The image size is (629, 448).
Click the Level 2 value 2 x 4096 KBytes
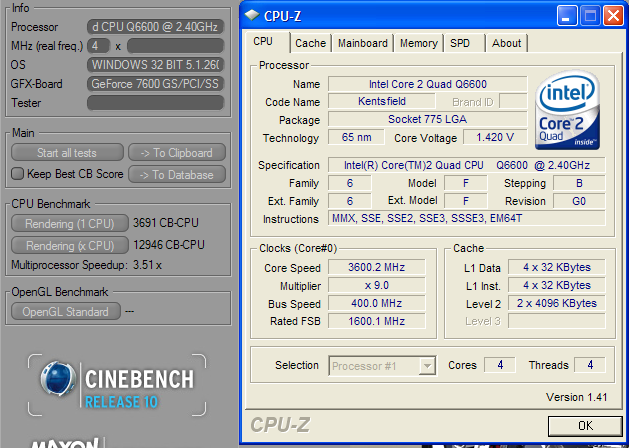557,303
